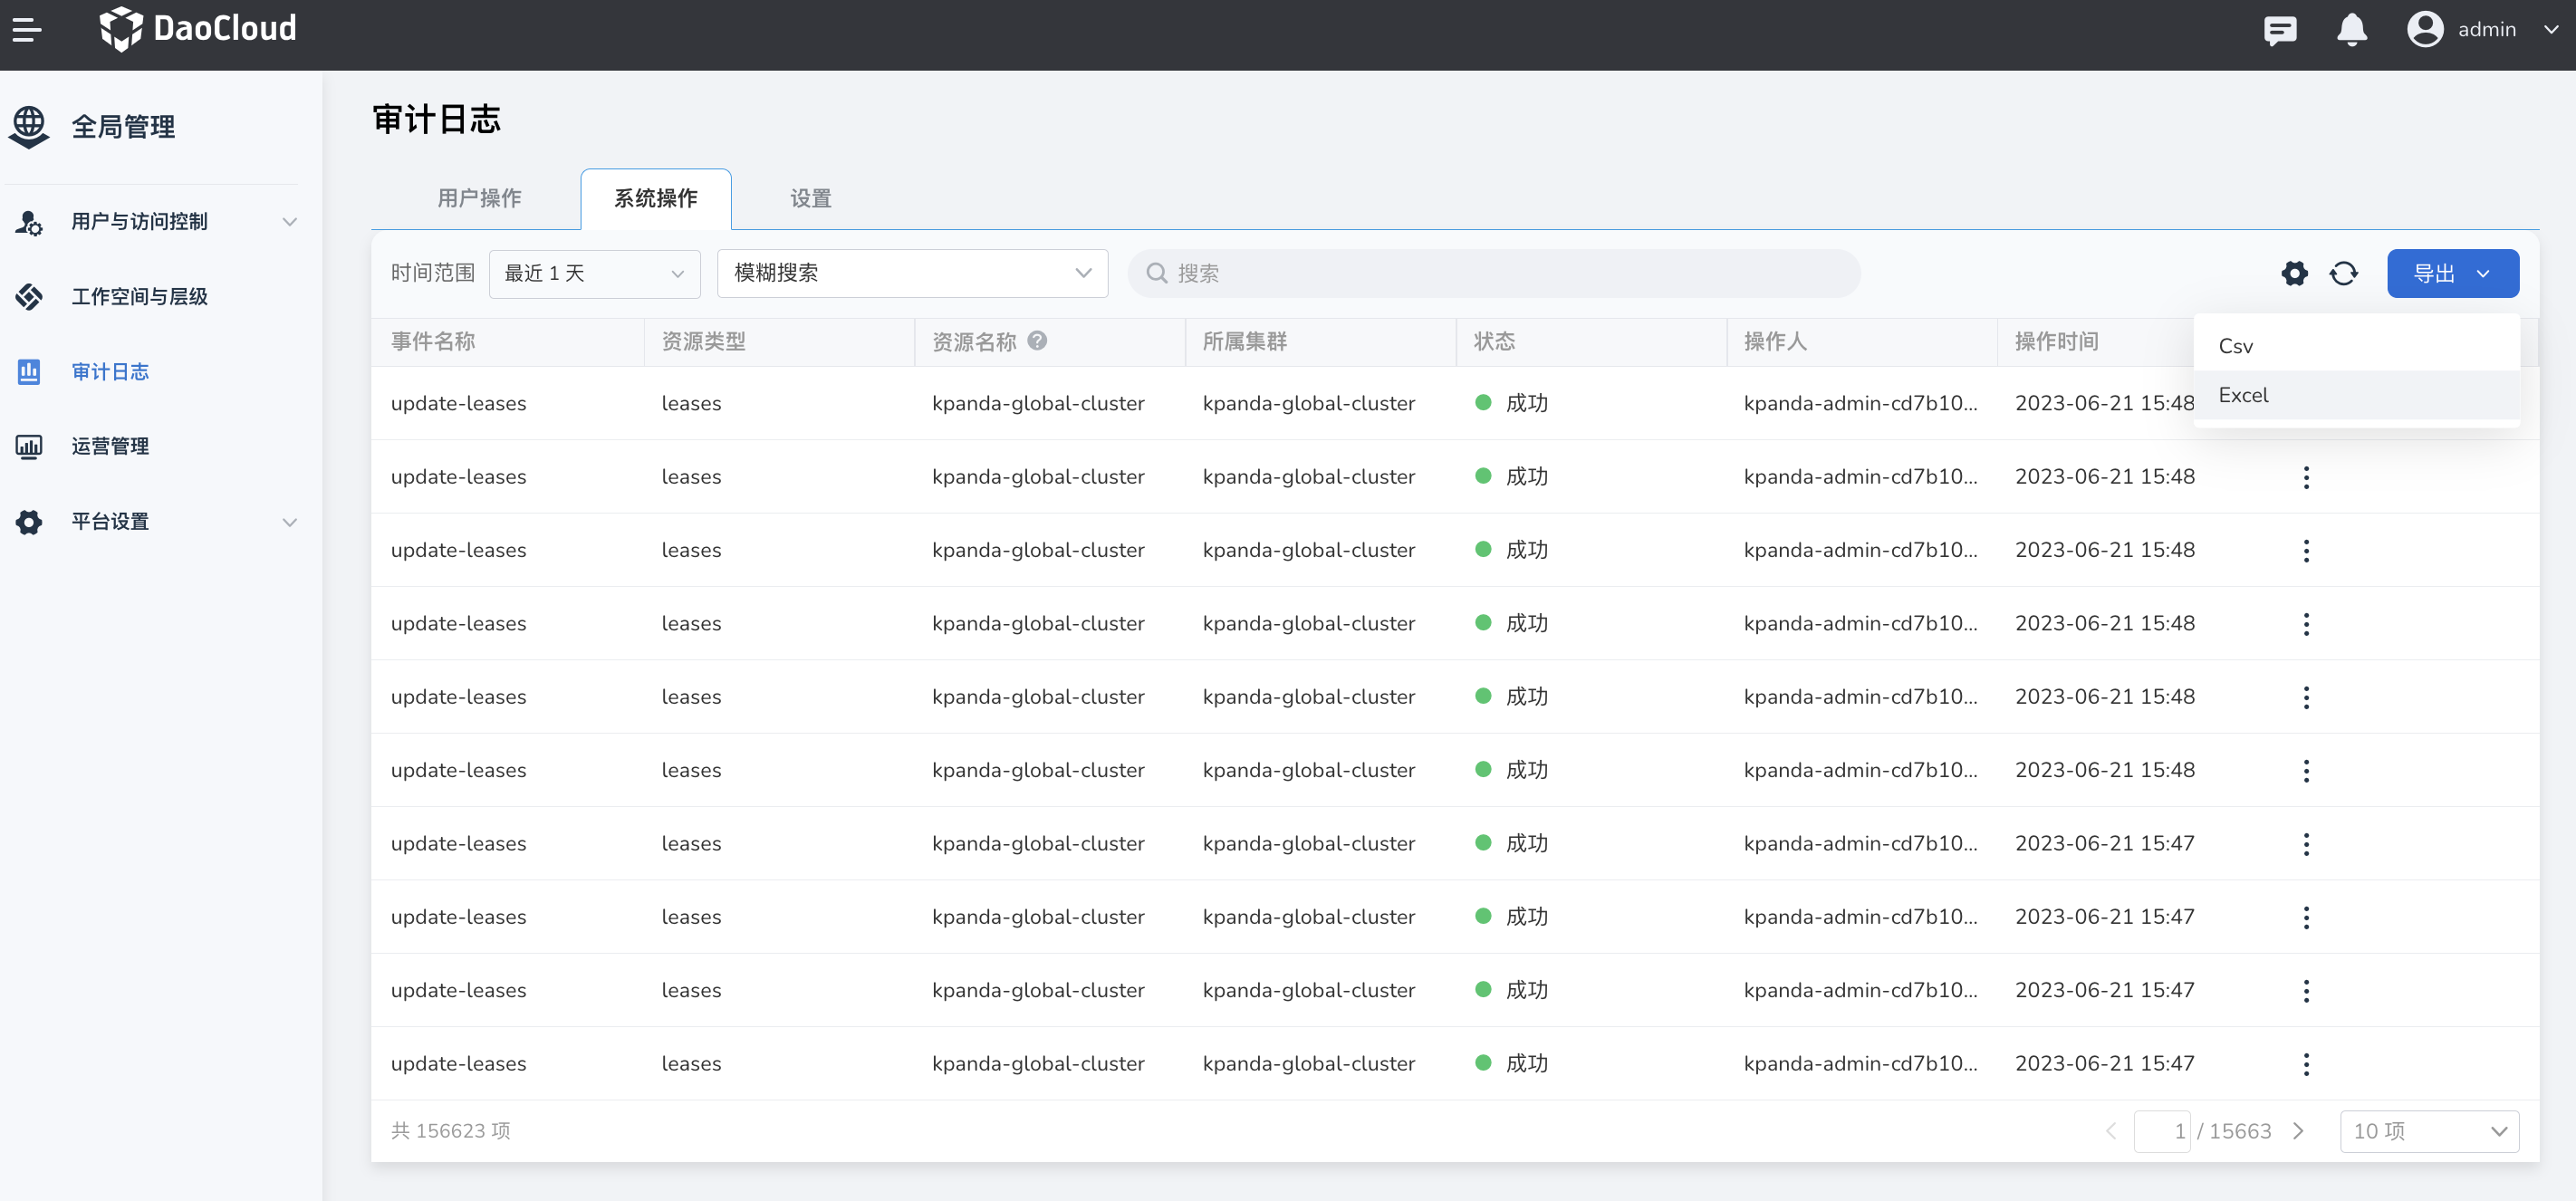Image resolution: width=2576 pixels, height=1201 pixels.
Task: Open more actions for second 15:47 row
Action: coord(2306,917)
